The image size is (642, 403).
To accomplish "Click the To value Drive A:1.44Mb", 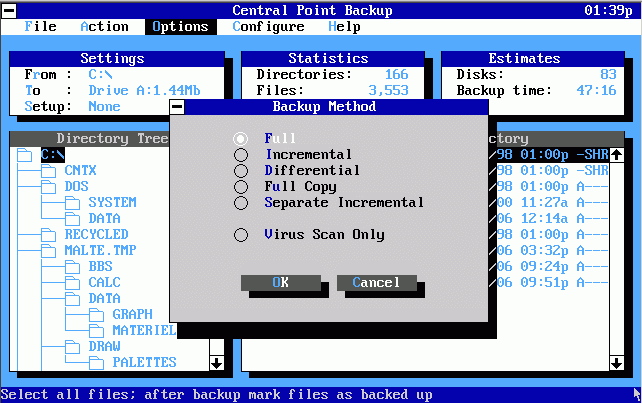I will (x=145, y=91).
